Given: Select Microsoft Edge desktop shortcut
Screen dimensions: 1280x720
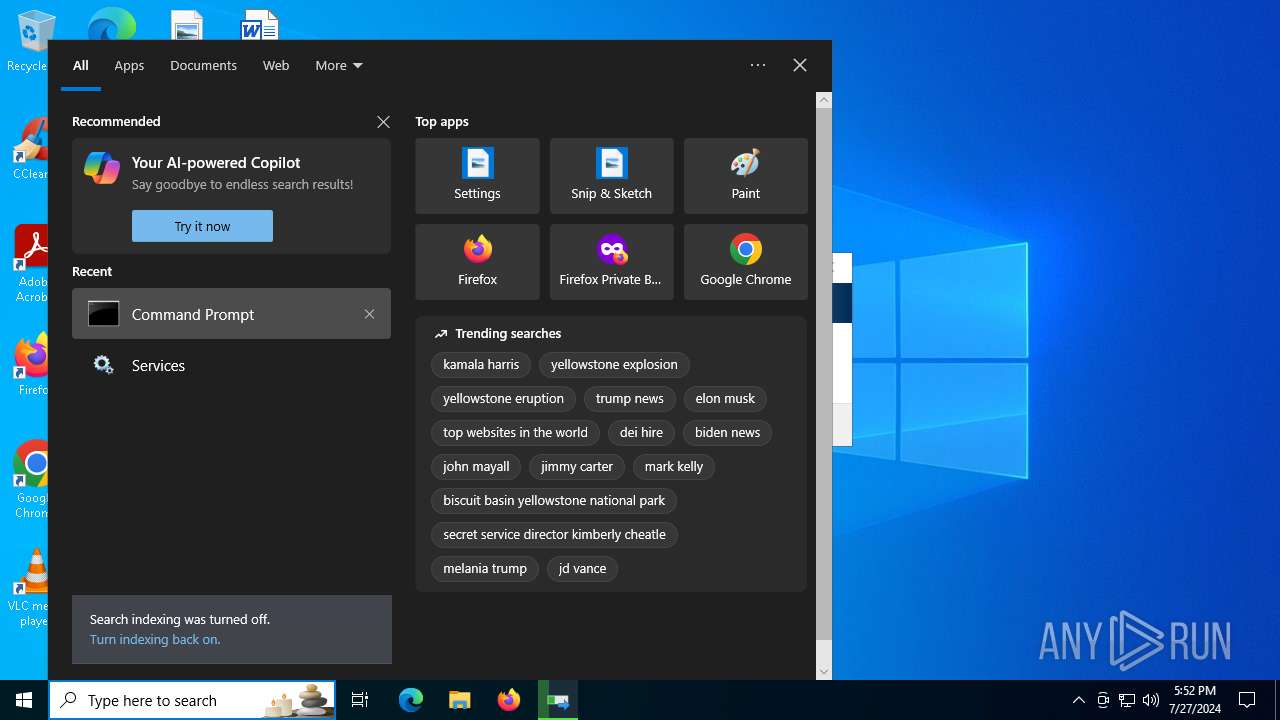Looking at the screenshot, I should tap(111, 25).
